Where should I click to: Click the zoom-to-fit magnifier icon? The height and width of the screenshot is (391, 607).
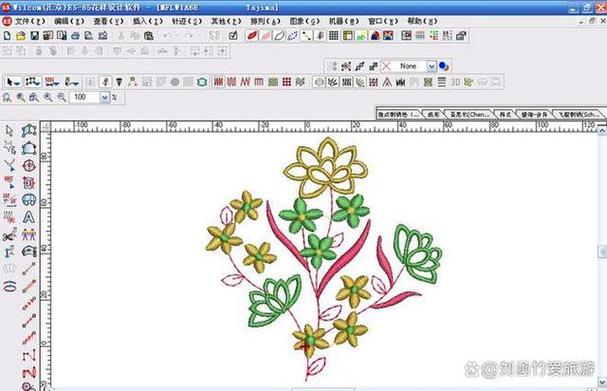(7, 98)
